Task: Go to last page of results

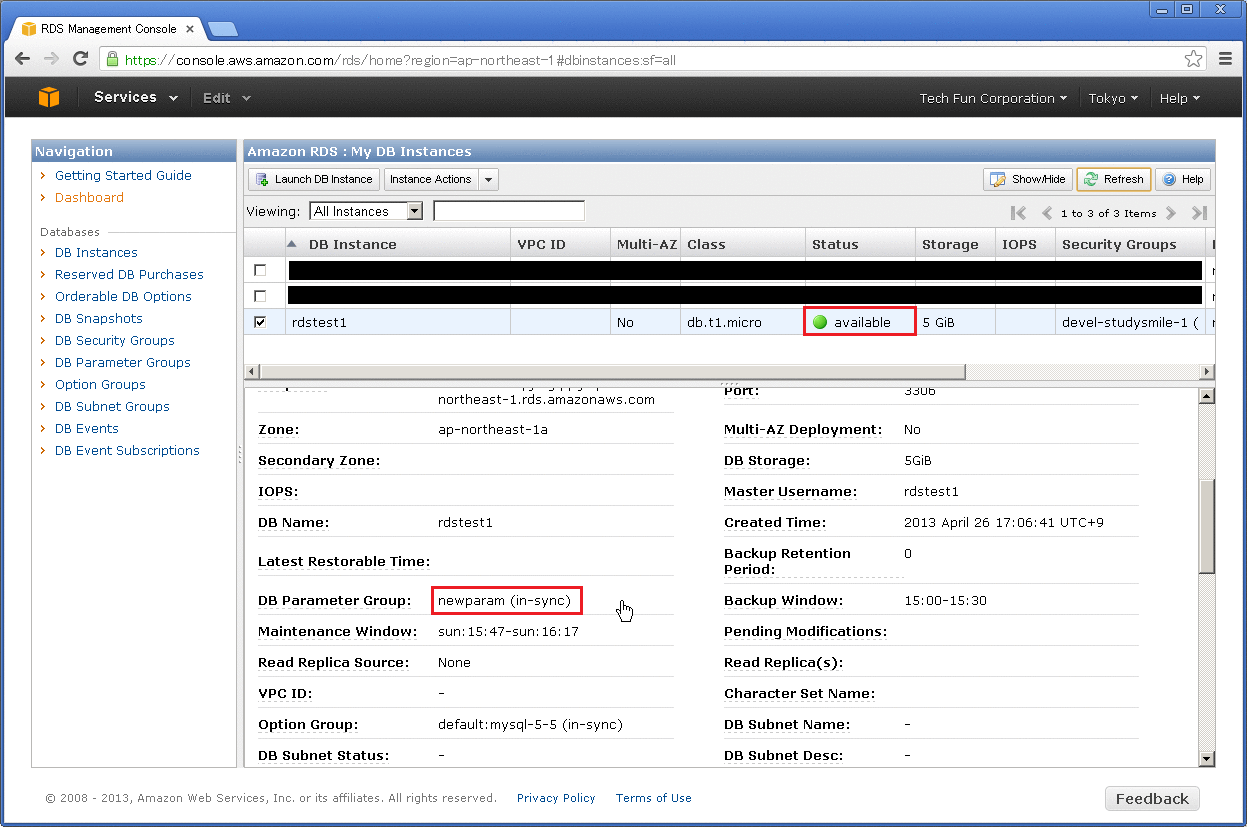Action: [1199, 213]
